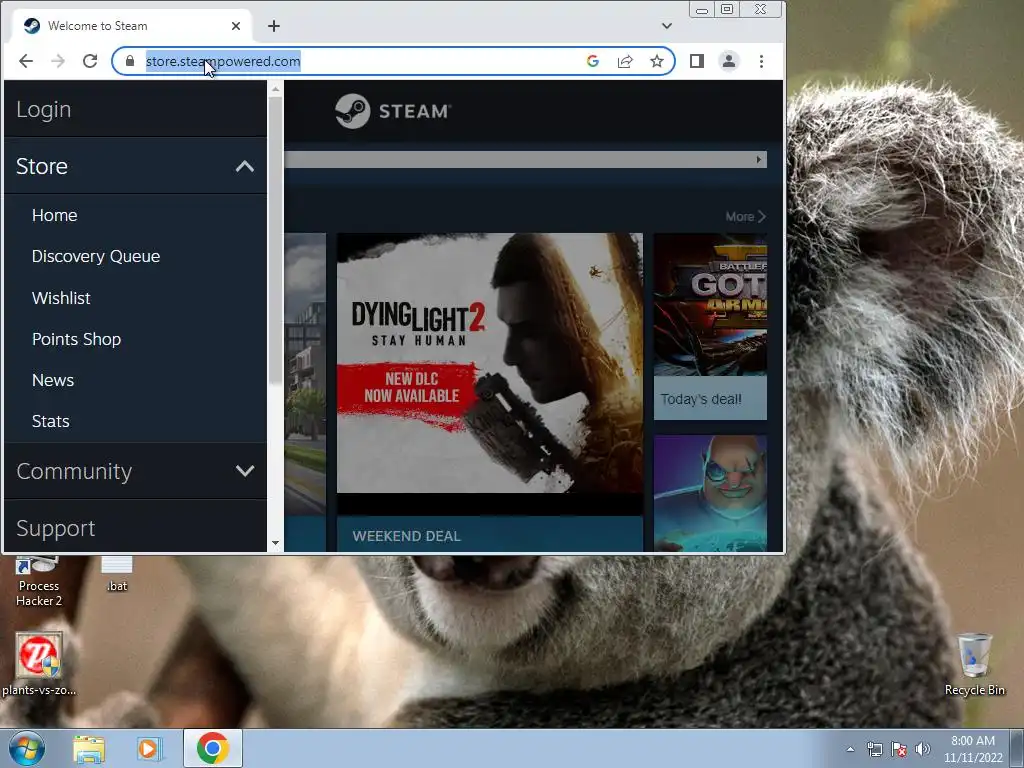Viewport: 1024px width, 768px height.
Task: Click the Action Center flag icon
Action: pos(899,749)
